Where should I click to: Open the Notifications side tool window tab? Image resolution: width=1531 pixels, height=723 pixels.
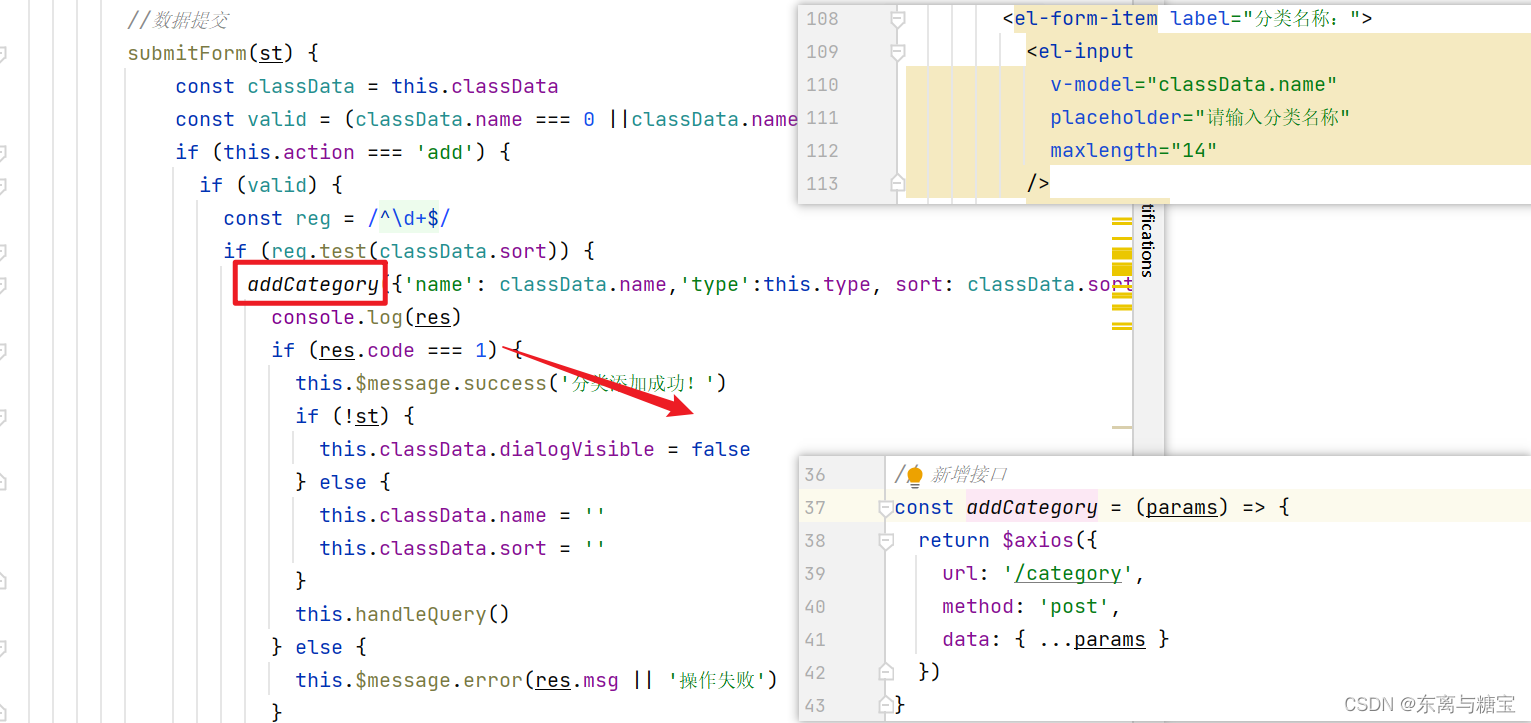coord(1147,240)
